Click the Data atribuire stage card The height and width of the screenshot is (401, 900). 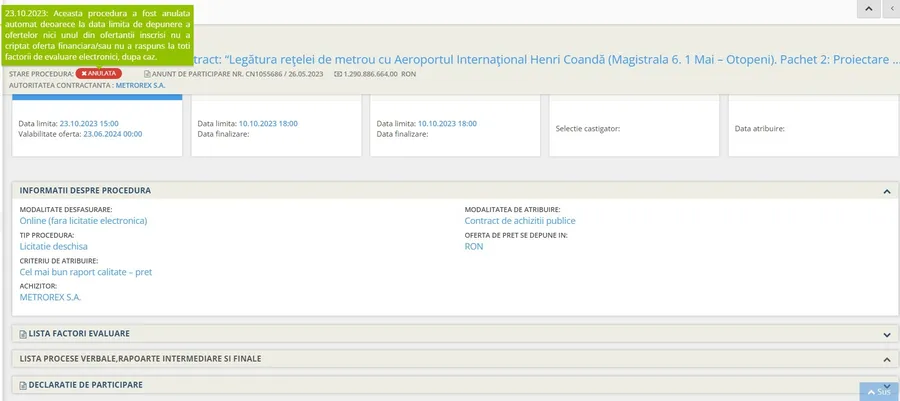pos(812,128)
